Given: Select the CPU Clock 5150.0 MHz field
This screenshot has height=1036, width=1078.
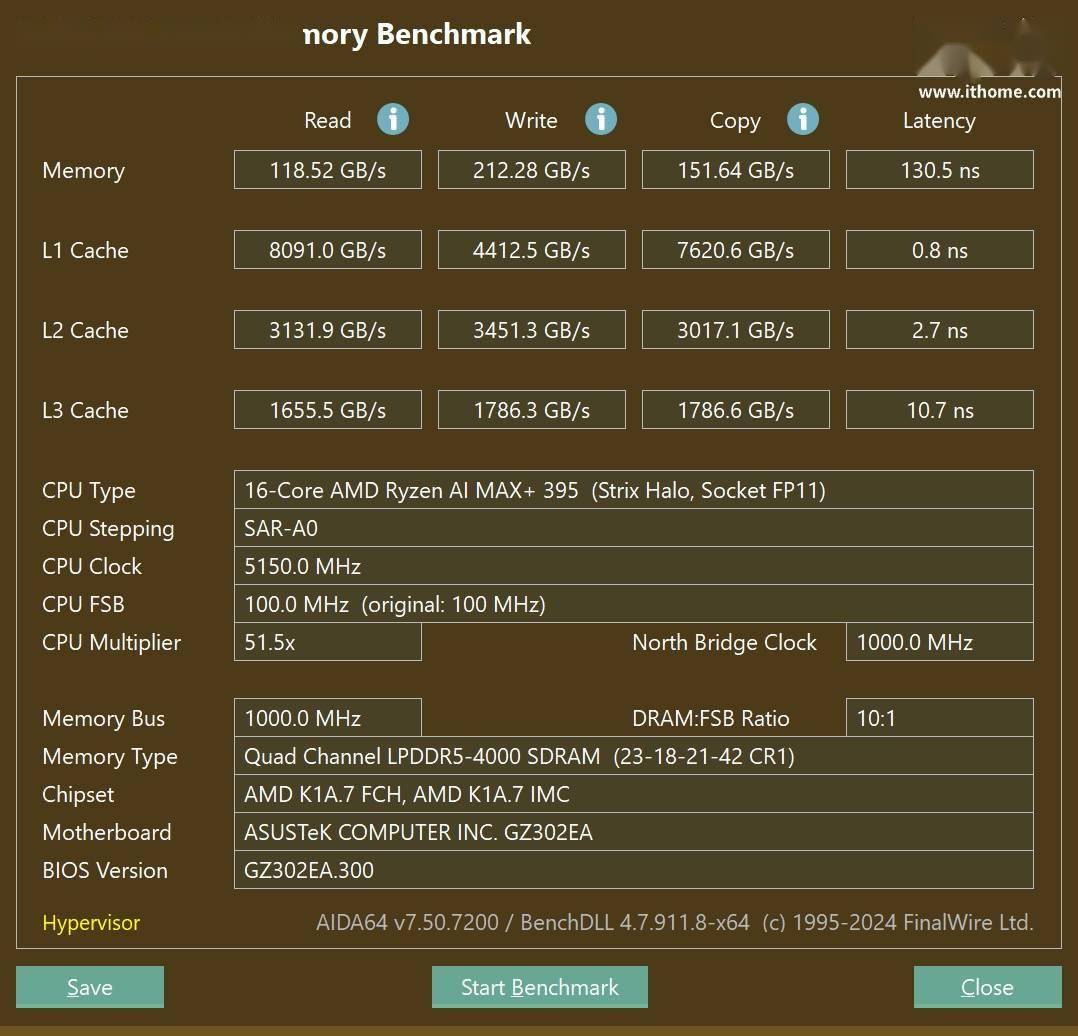Looking at the screenshot, I should pyautogui.click(x=633, y=566).
